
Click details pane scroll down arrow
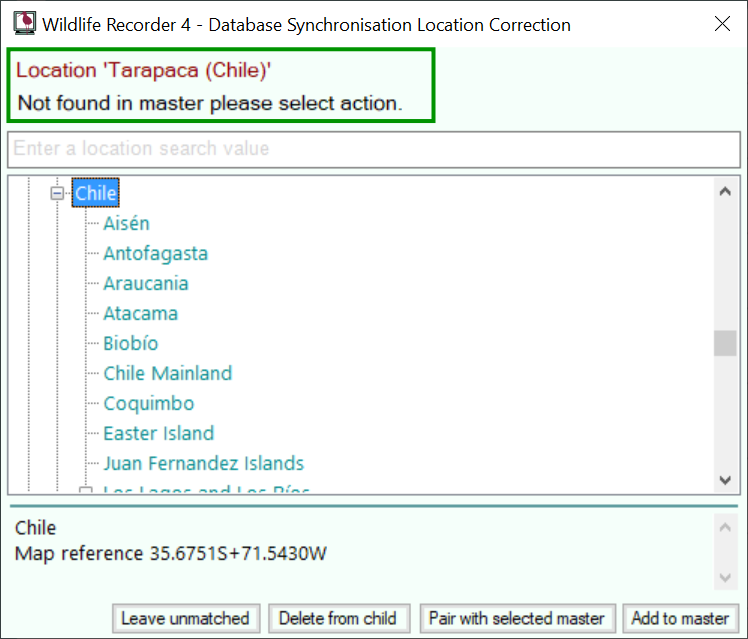pos(725,578)
